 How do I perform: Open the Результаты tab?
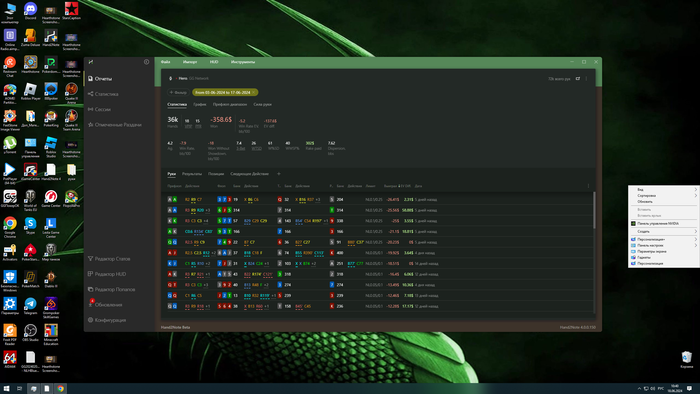(x=192, y=174)
